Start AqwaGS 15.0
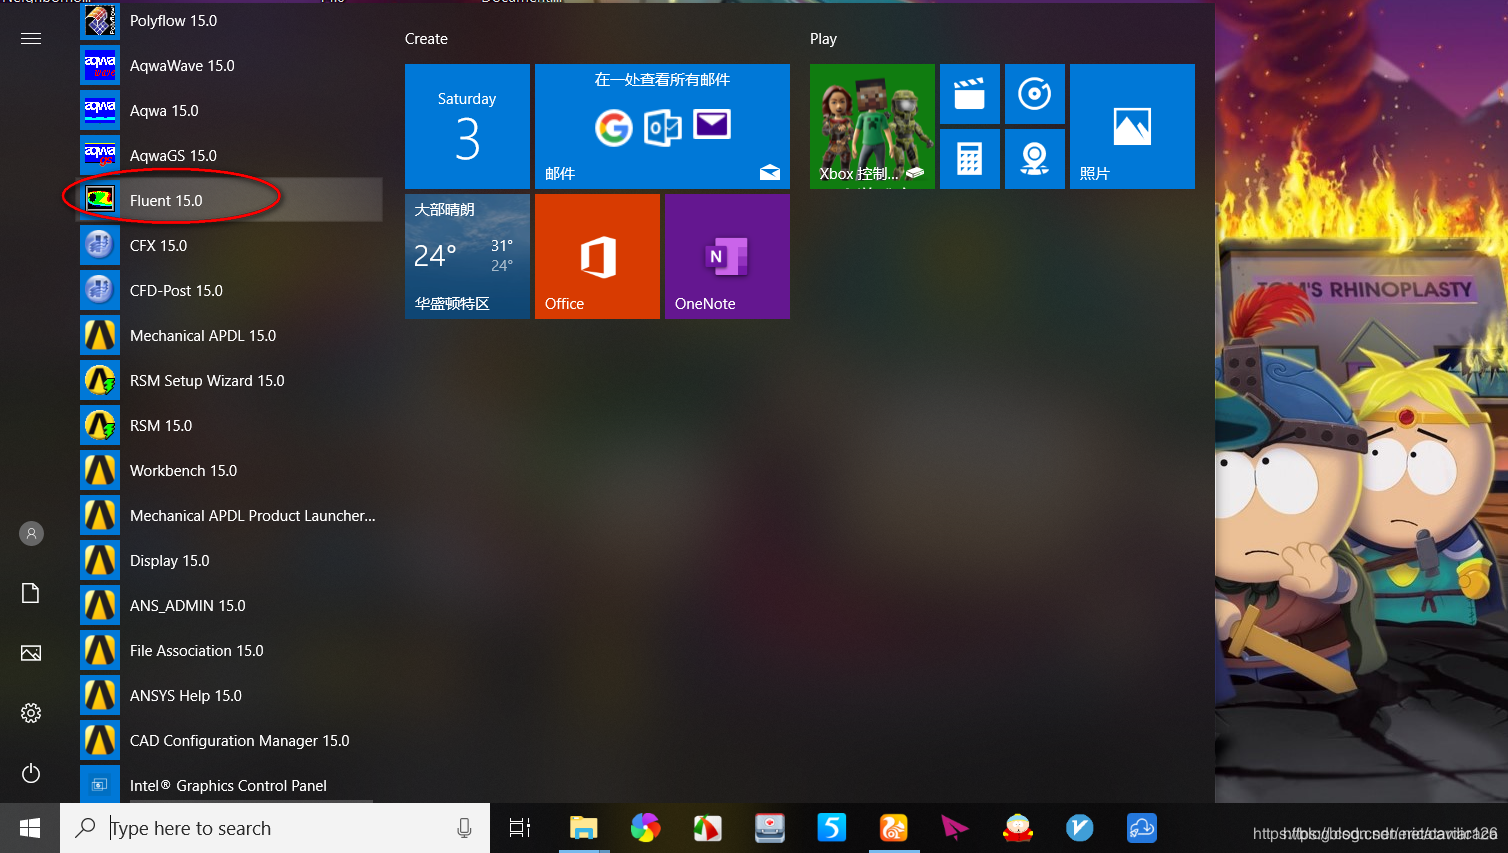The image size is (1508, 853). click(230, 155)
